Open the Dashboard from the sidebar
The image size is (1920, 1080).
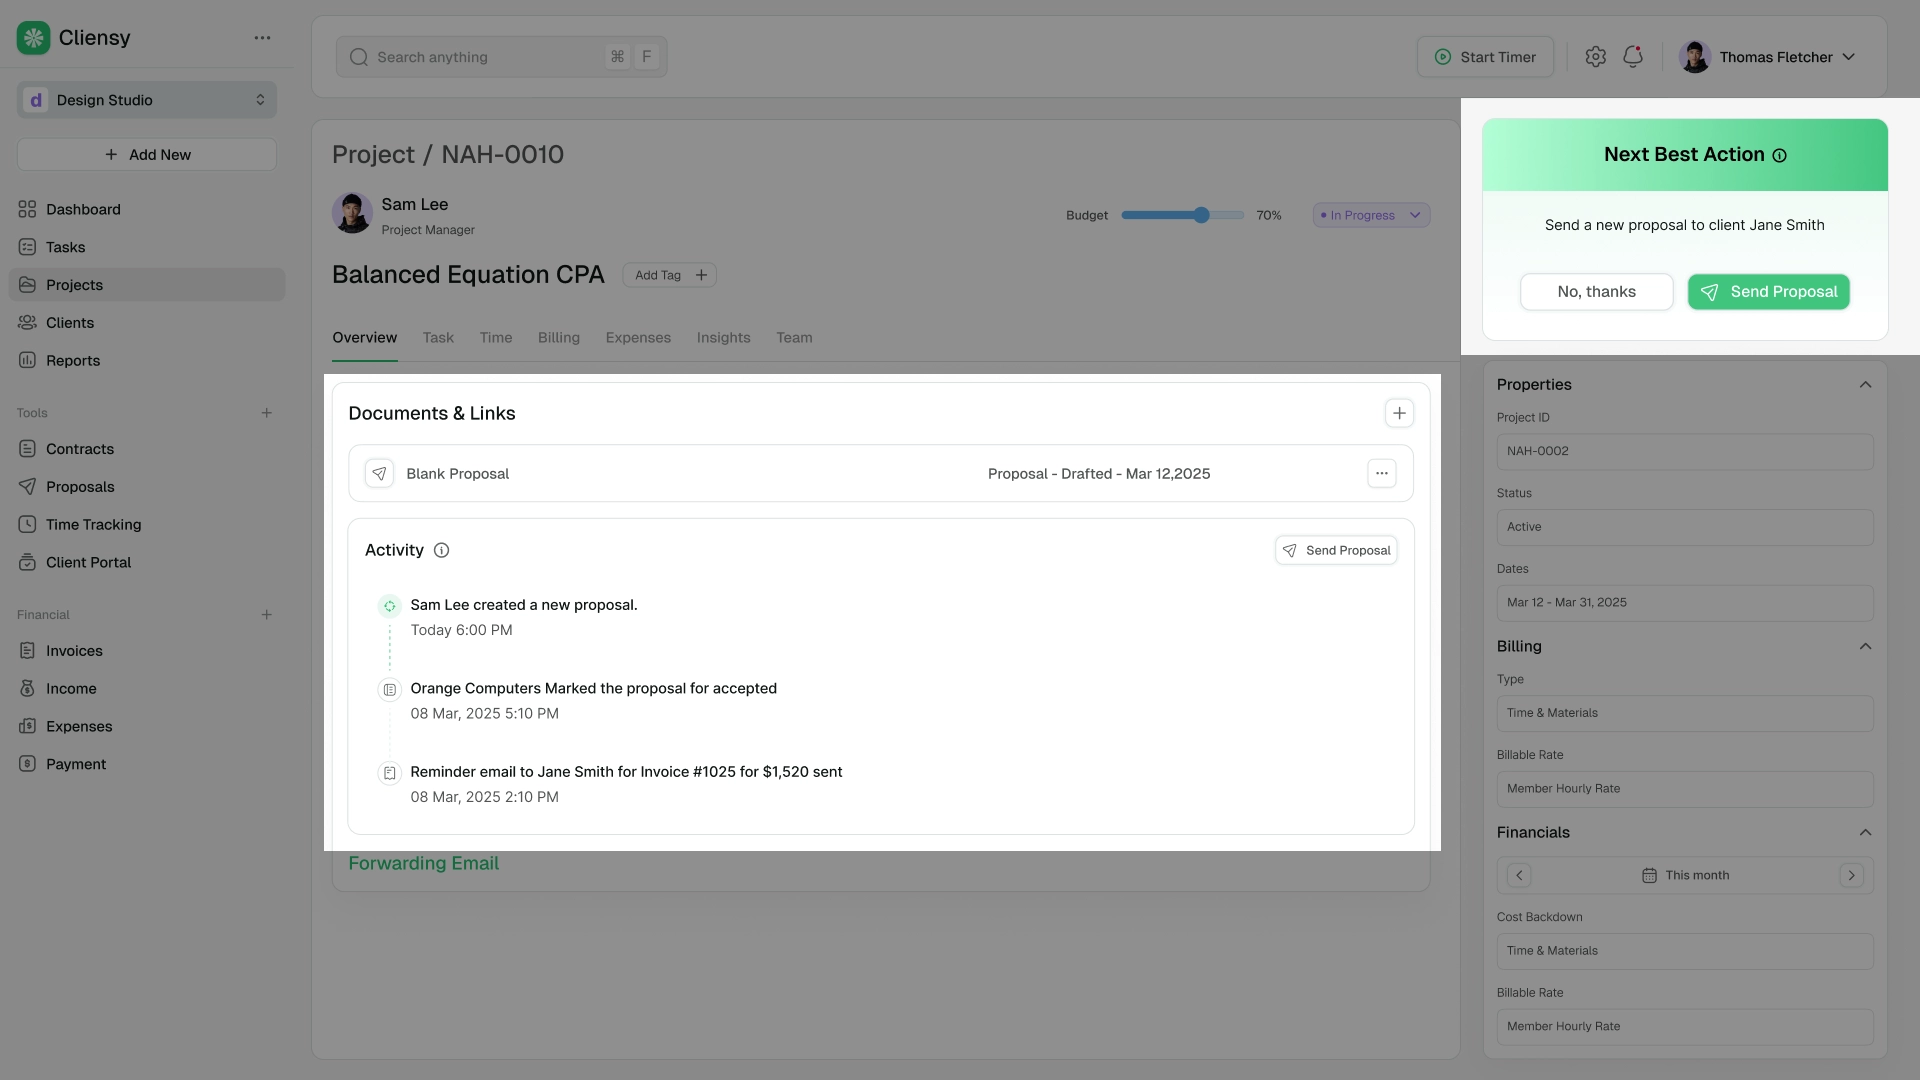click(x=82, y=209)
